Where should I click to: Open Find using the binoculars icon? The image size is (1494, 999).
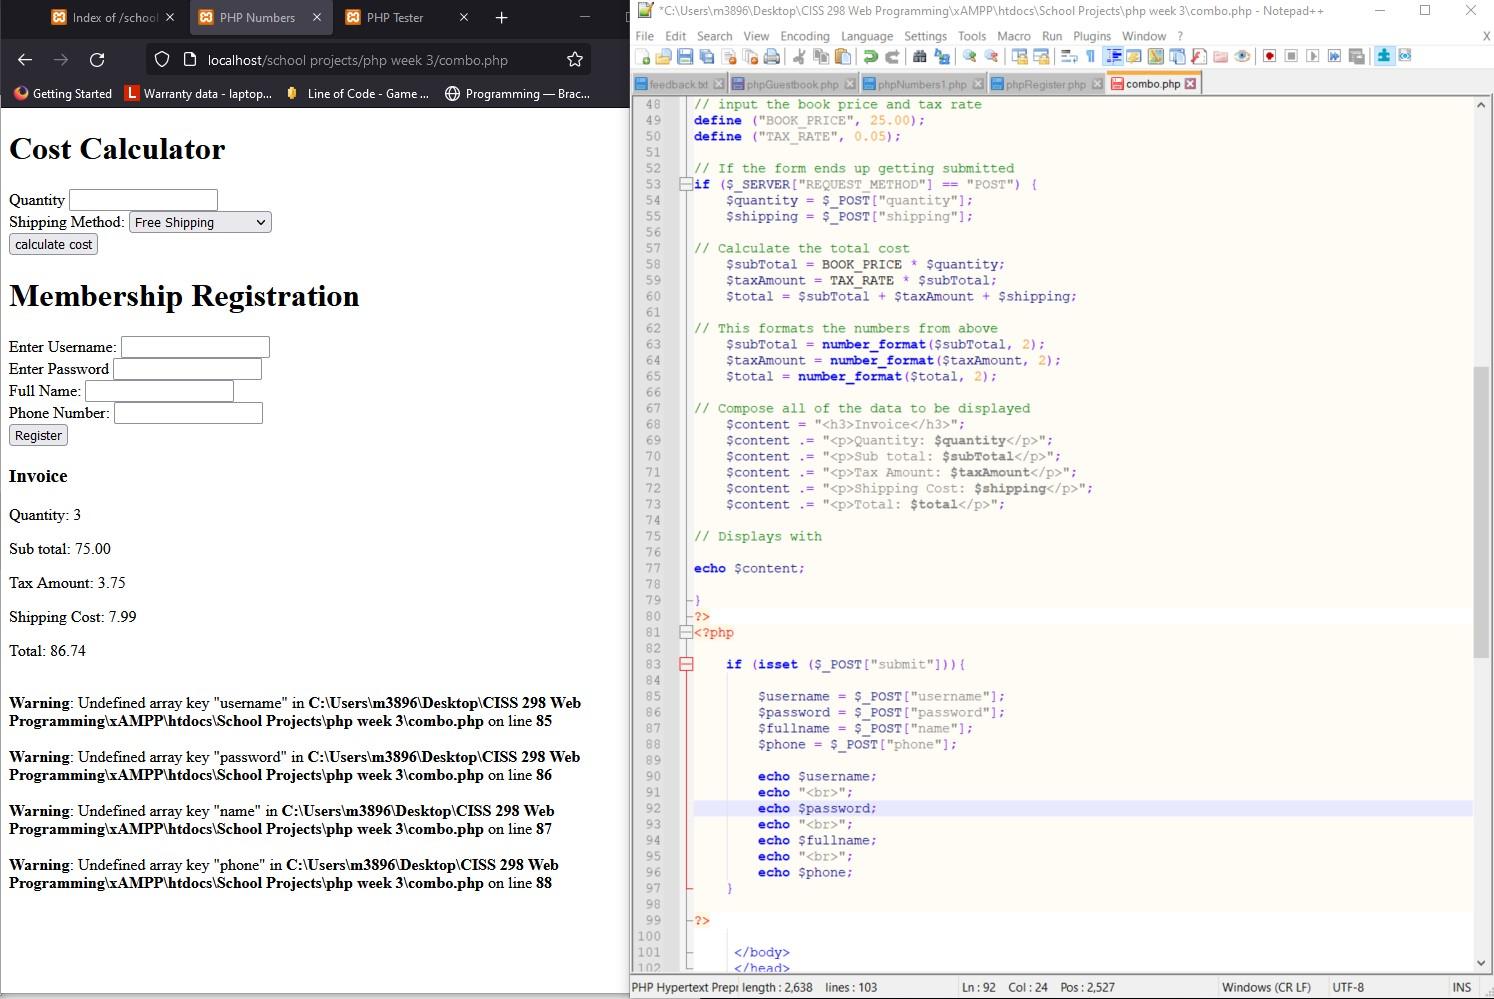[x=920, y=57]
